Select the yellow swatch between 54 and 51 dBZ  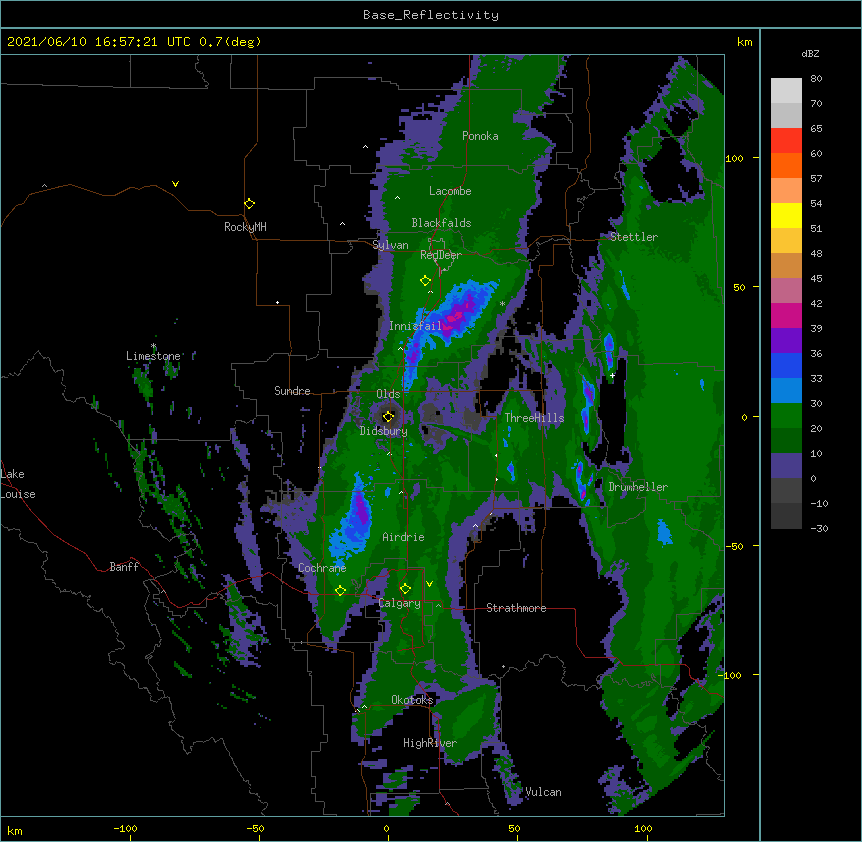786,216
